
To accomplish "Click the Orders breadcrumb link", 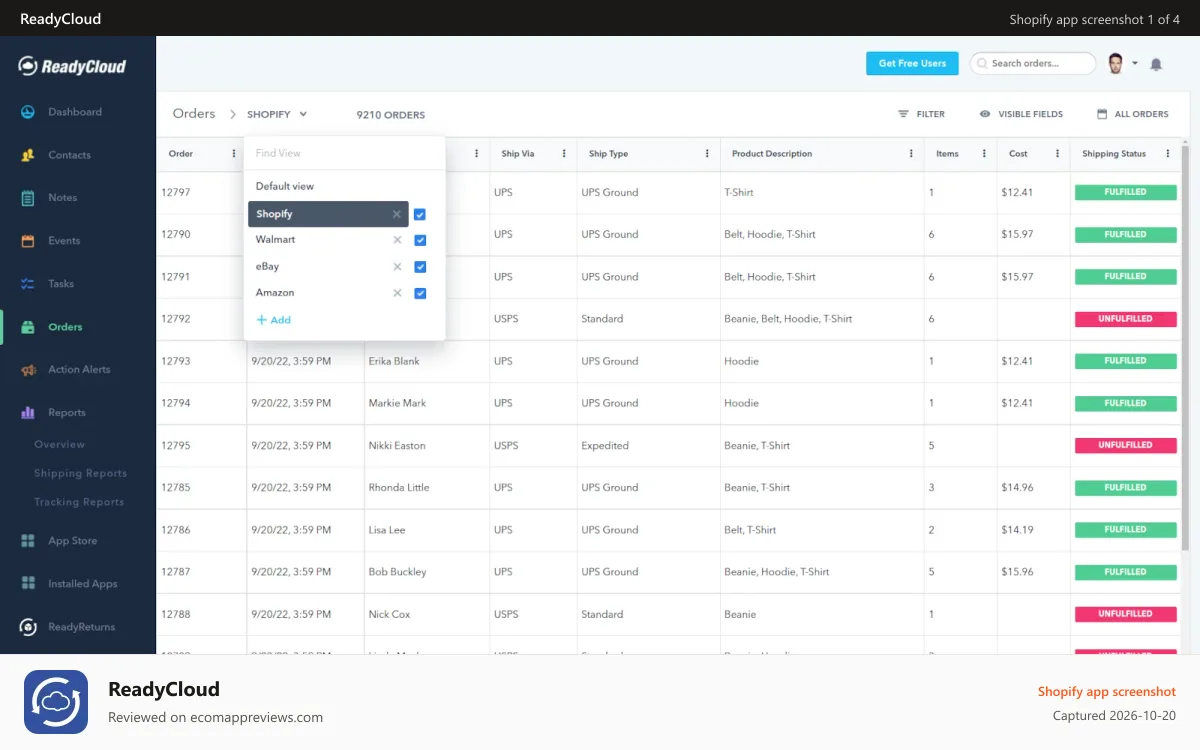I will point(194,114).
